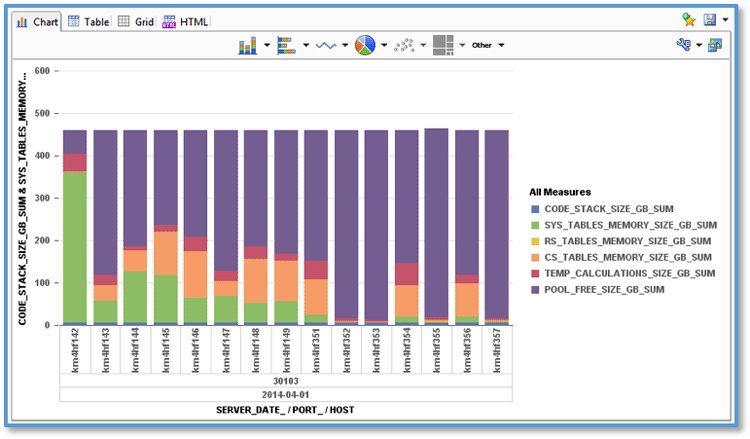This screenshot has height=439, width=750.
Task: Pick the scatter chart type icon
Action: point(404,45)
